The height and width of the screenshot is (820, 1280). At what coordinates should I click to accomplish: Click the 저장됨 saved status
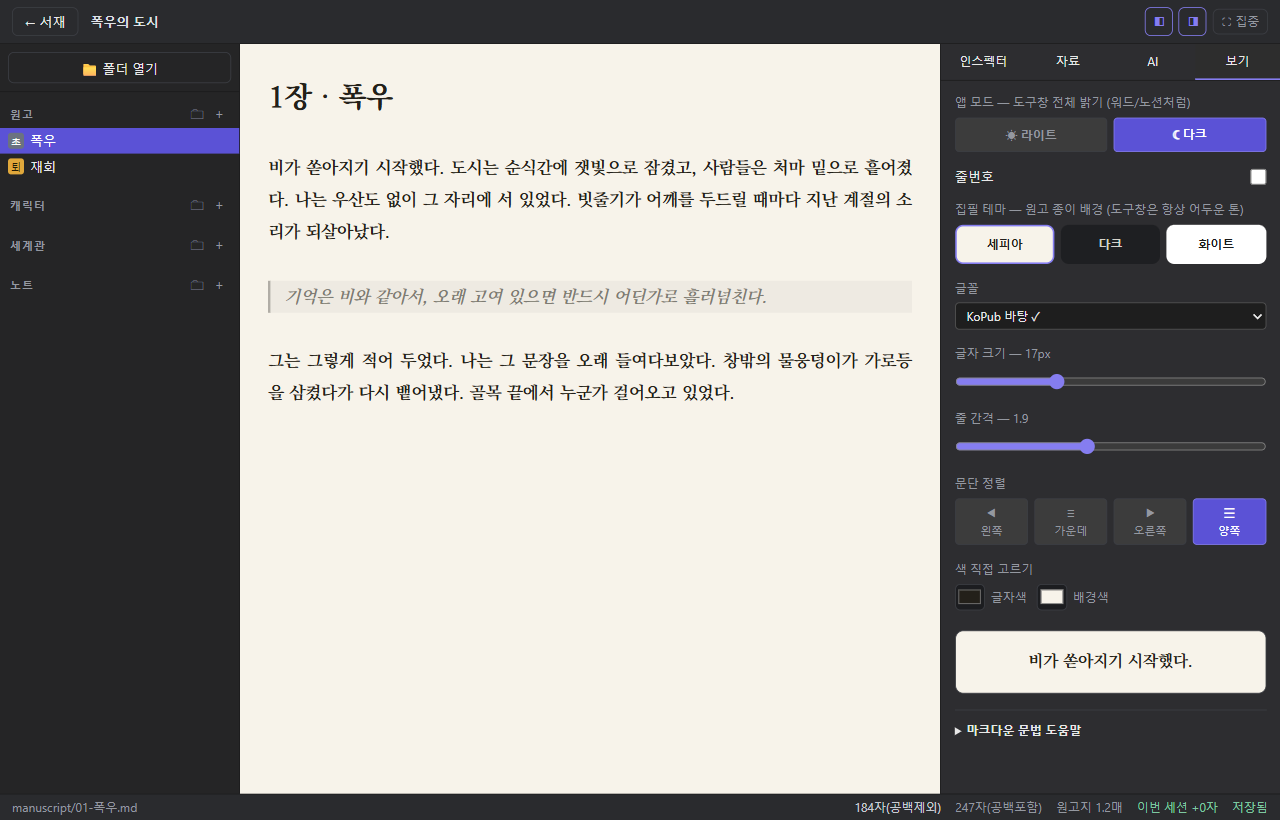pyautogui.click(x=1250, y=807)
